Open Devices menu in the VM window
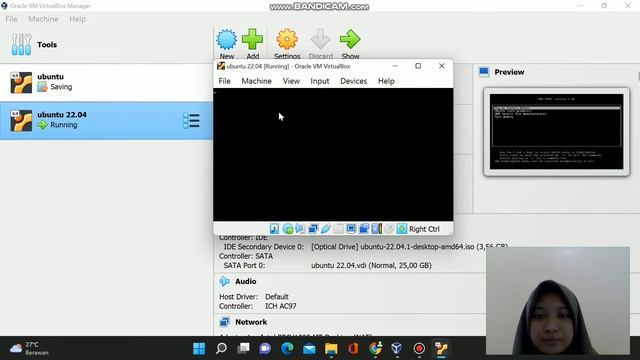Screen dimensions: 640x360 353,81
